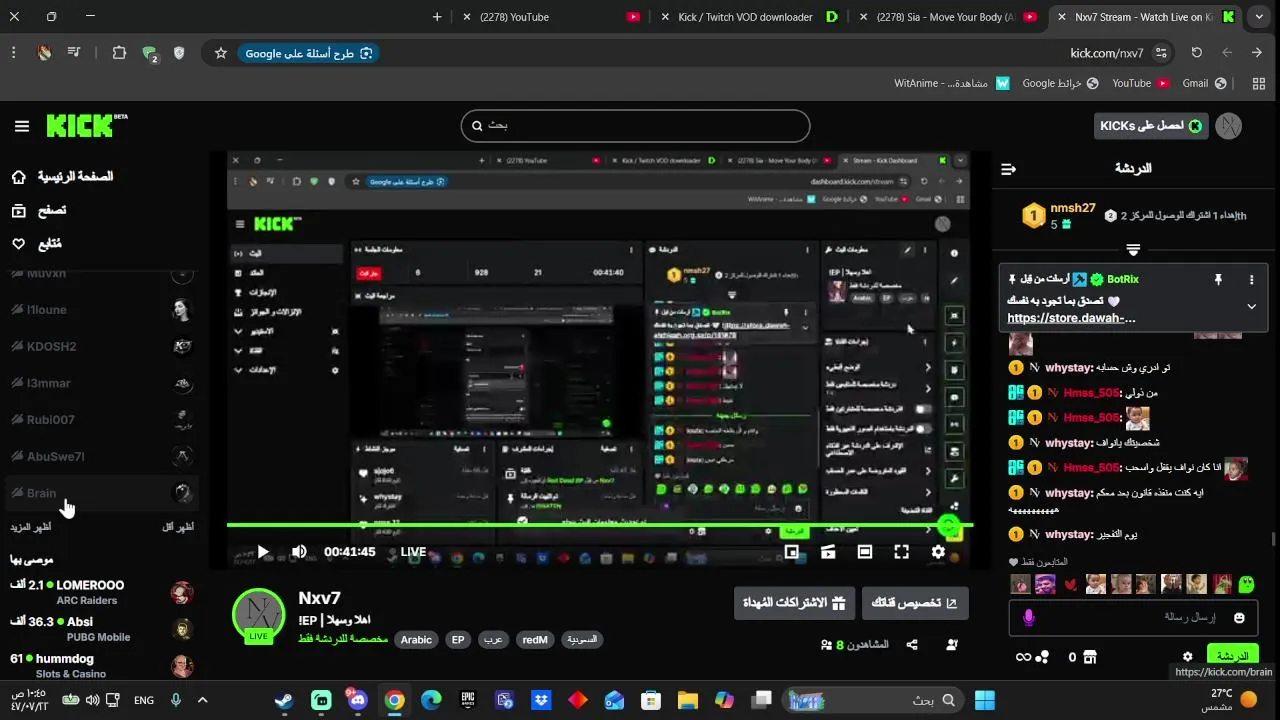
Task: Open Browse in the sidebar
Action: pos(38,210)
